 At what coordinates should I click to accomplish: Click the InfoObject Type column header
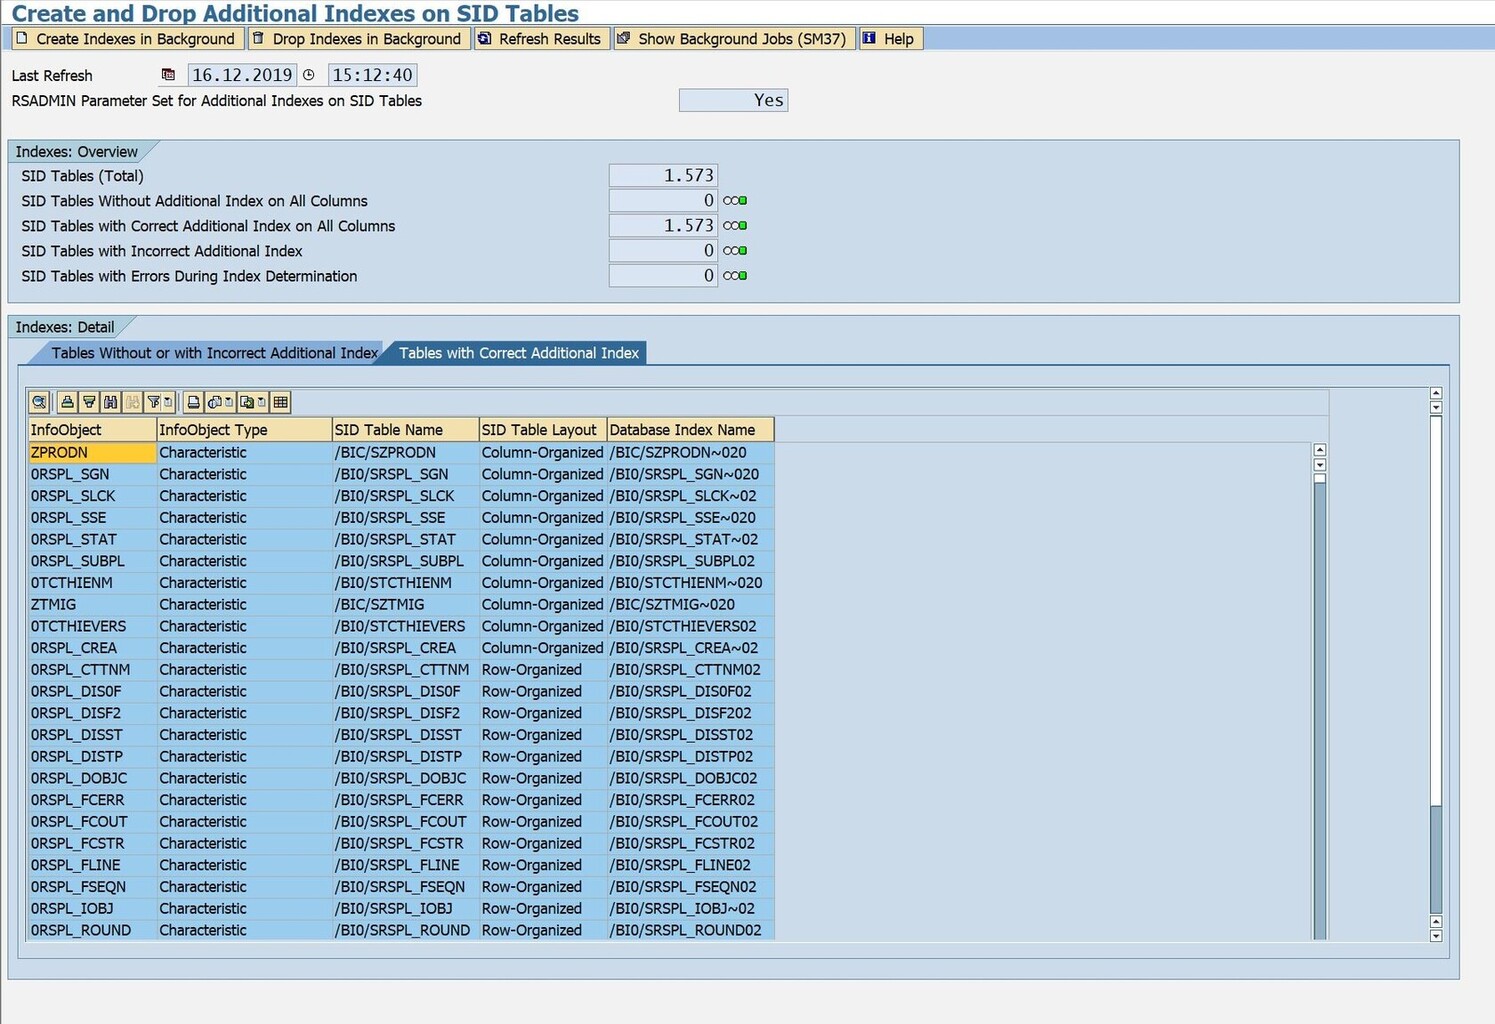(244, 430)
